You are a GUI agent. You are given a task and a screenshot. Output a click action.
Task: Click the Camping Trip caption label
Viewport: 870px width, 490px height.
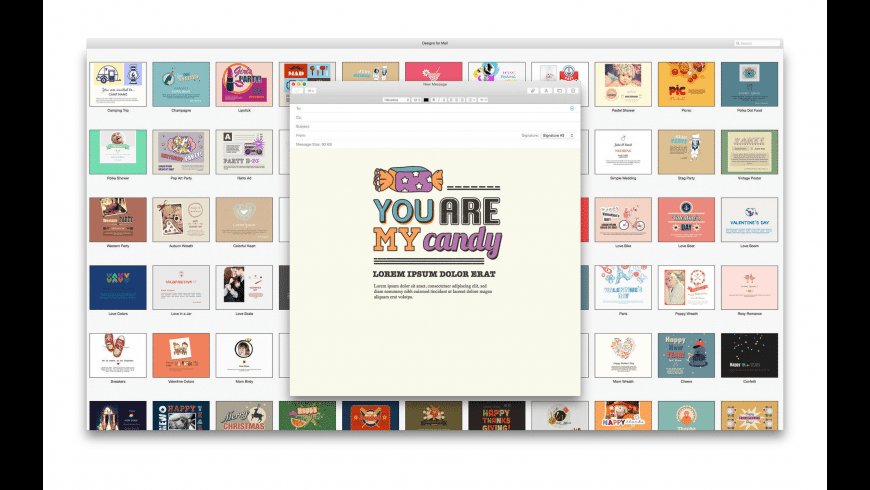click(x=118, y=110)
